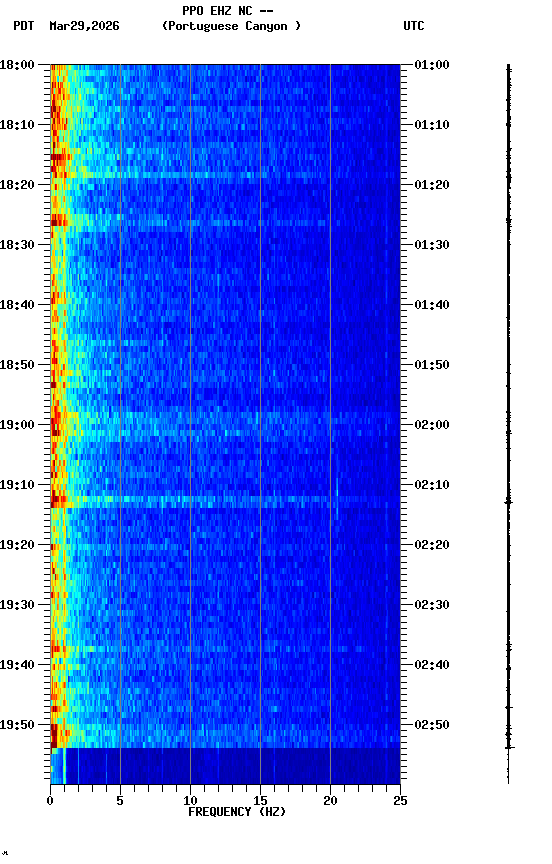Click the 19:10 PDT time label
The image size is (552, 864).
(17, 485)
